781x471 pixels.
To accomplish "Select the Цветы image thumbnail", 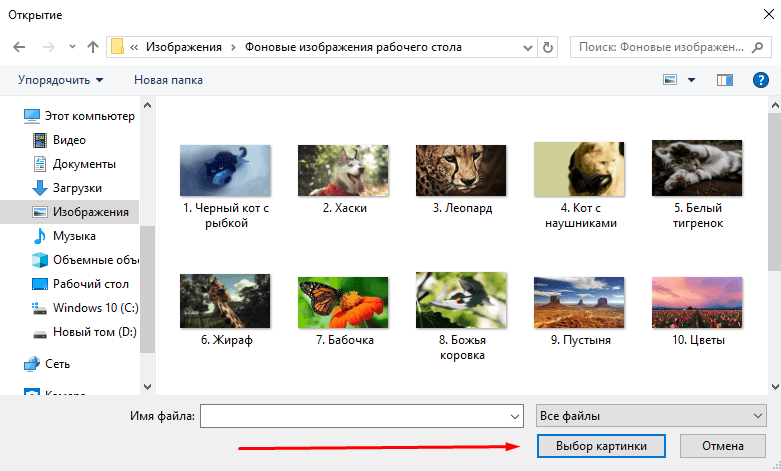I will click(697, 302).
